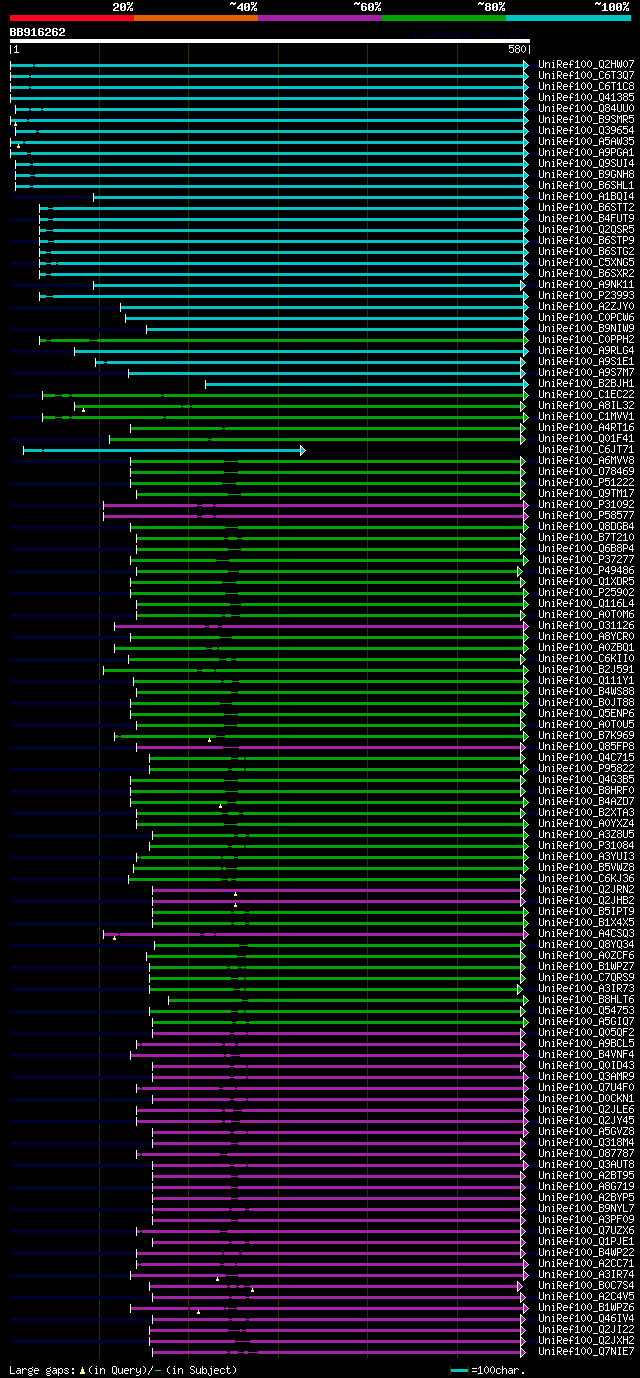This screenshot has width=640, height=1378.
Task: Select the UniRef100_A4RT16 label
Action: 586,427
